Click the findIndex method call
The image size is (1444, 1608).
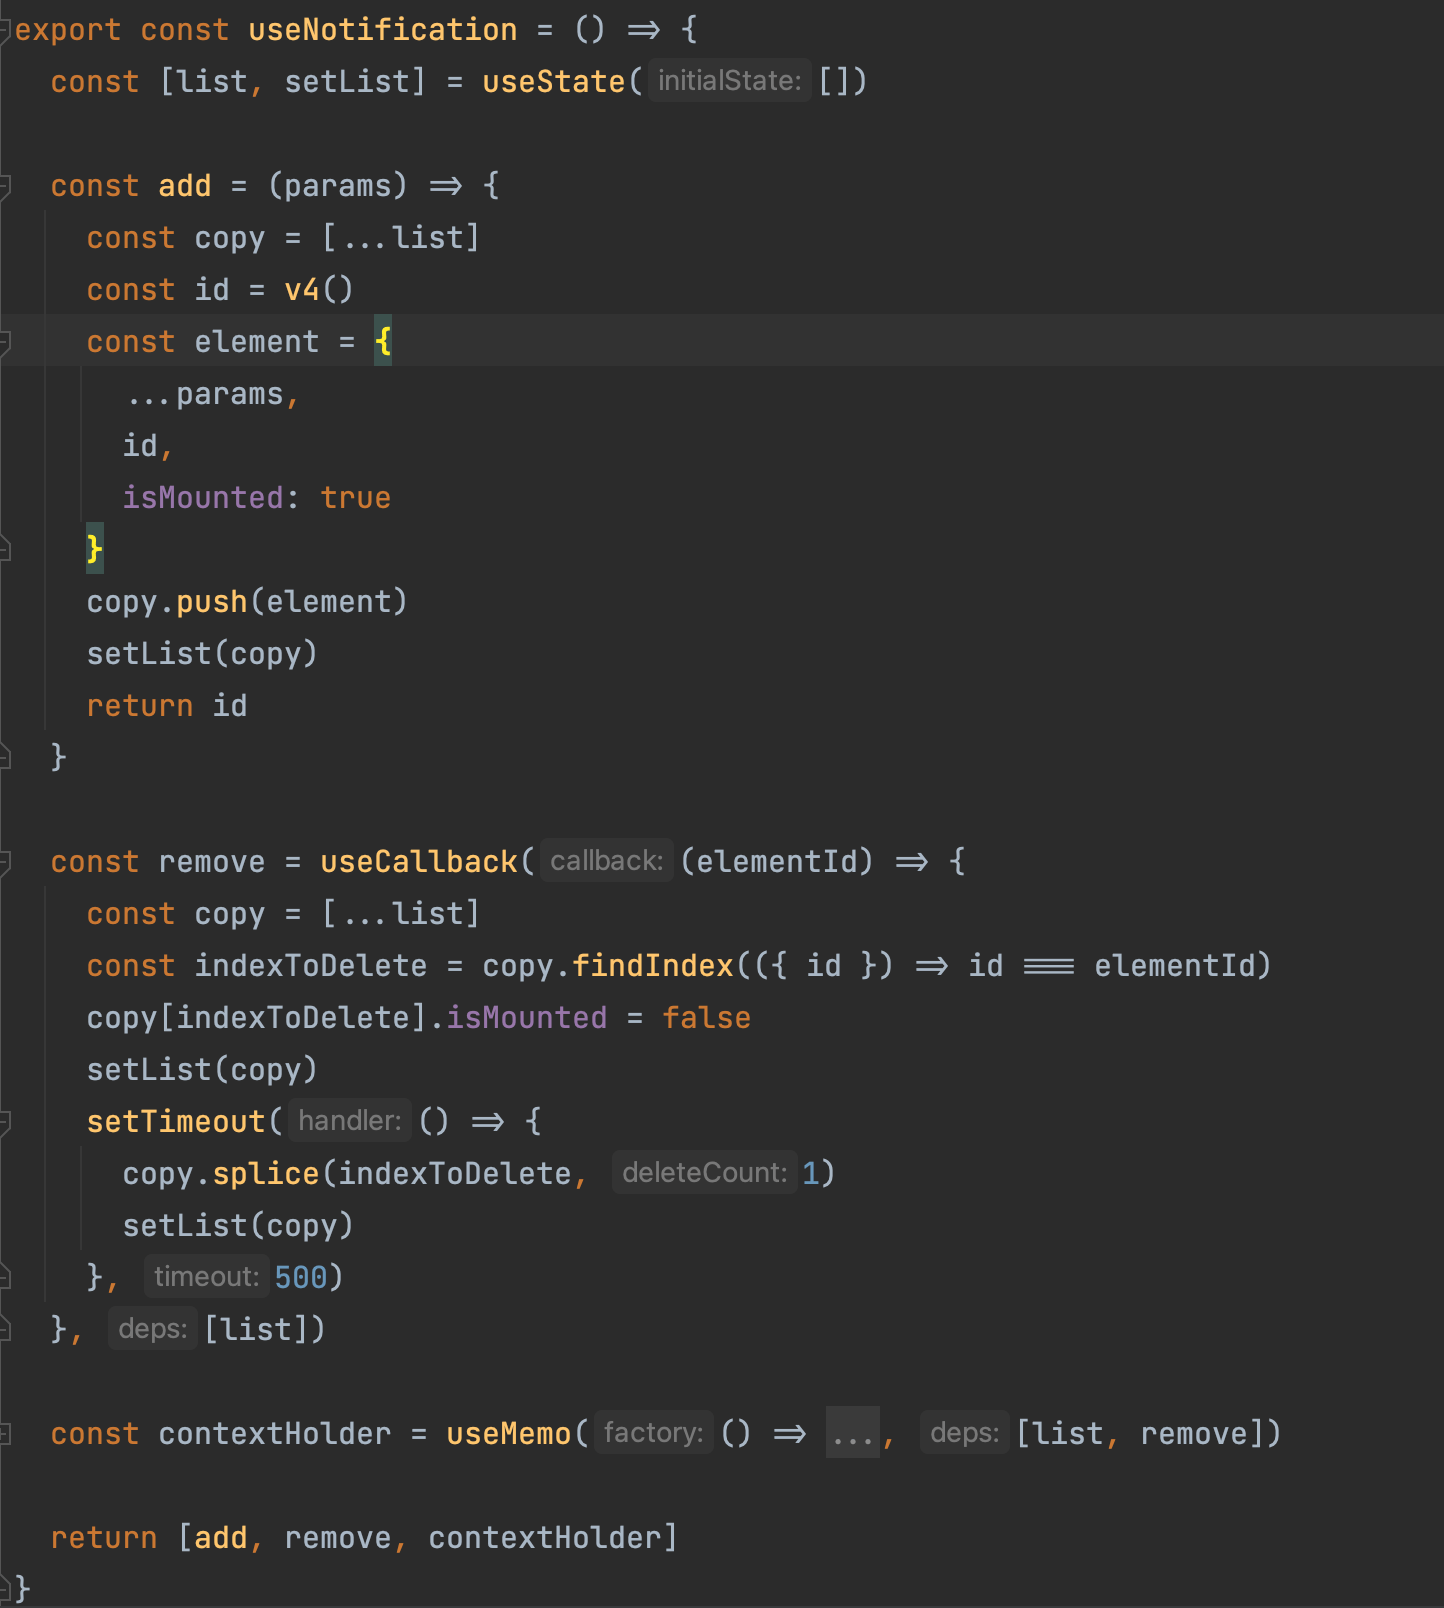pyautogui.click(x=653, y=966)
